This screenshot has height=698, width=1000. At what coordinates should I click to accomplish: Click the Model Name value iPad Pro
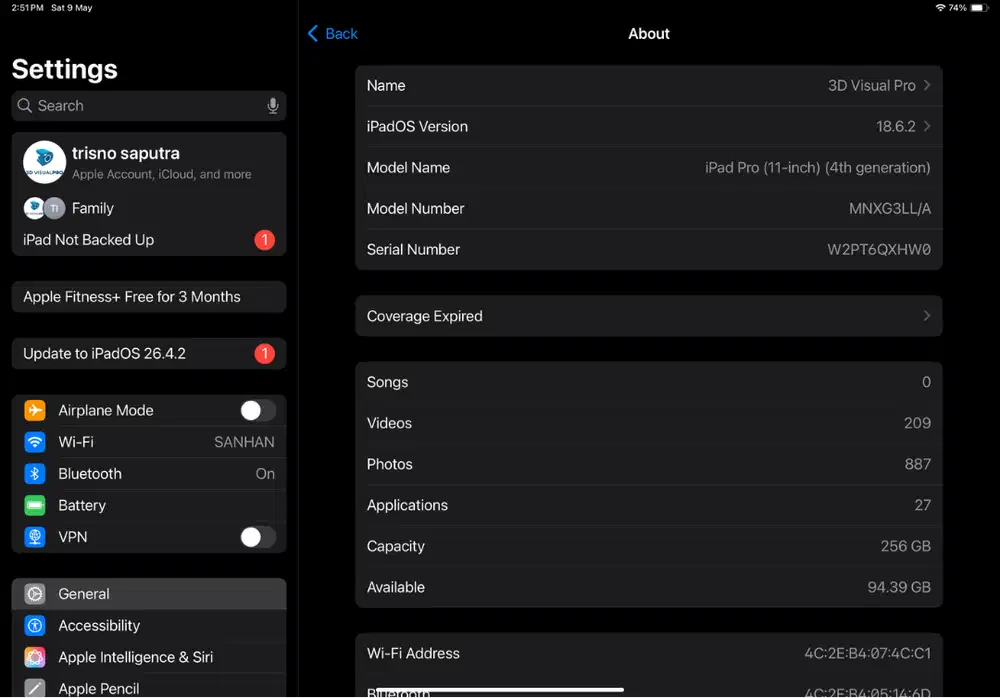pos(818,168)
